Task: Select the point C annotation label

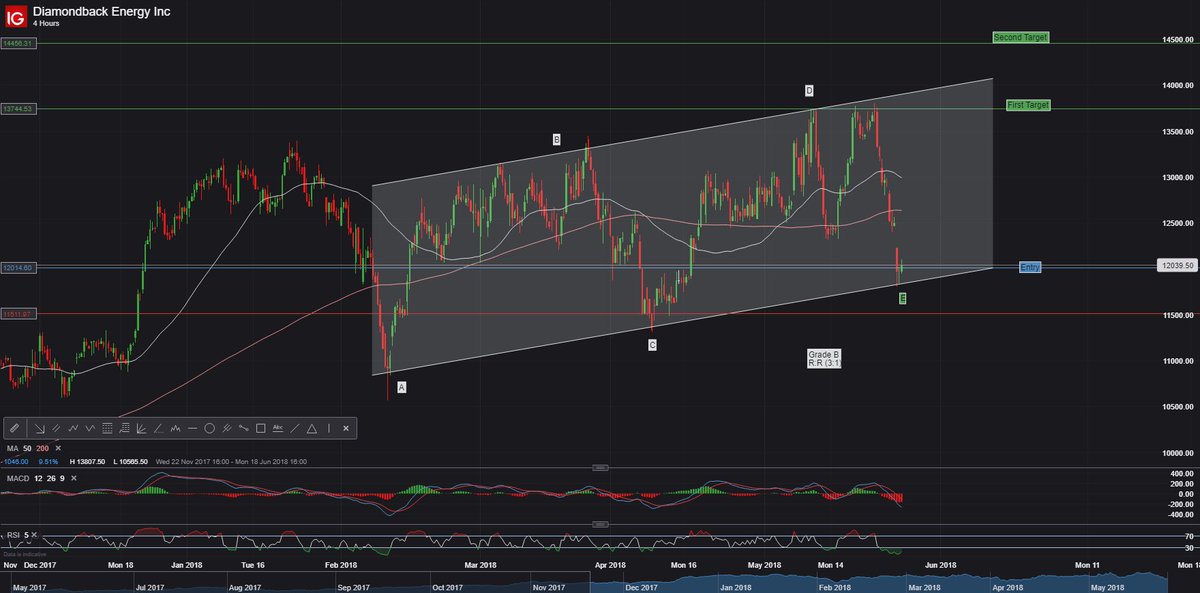Action: [652, 344]
